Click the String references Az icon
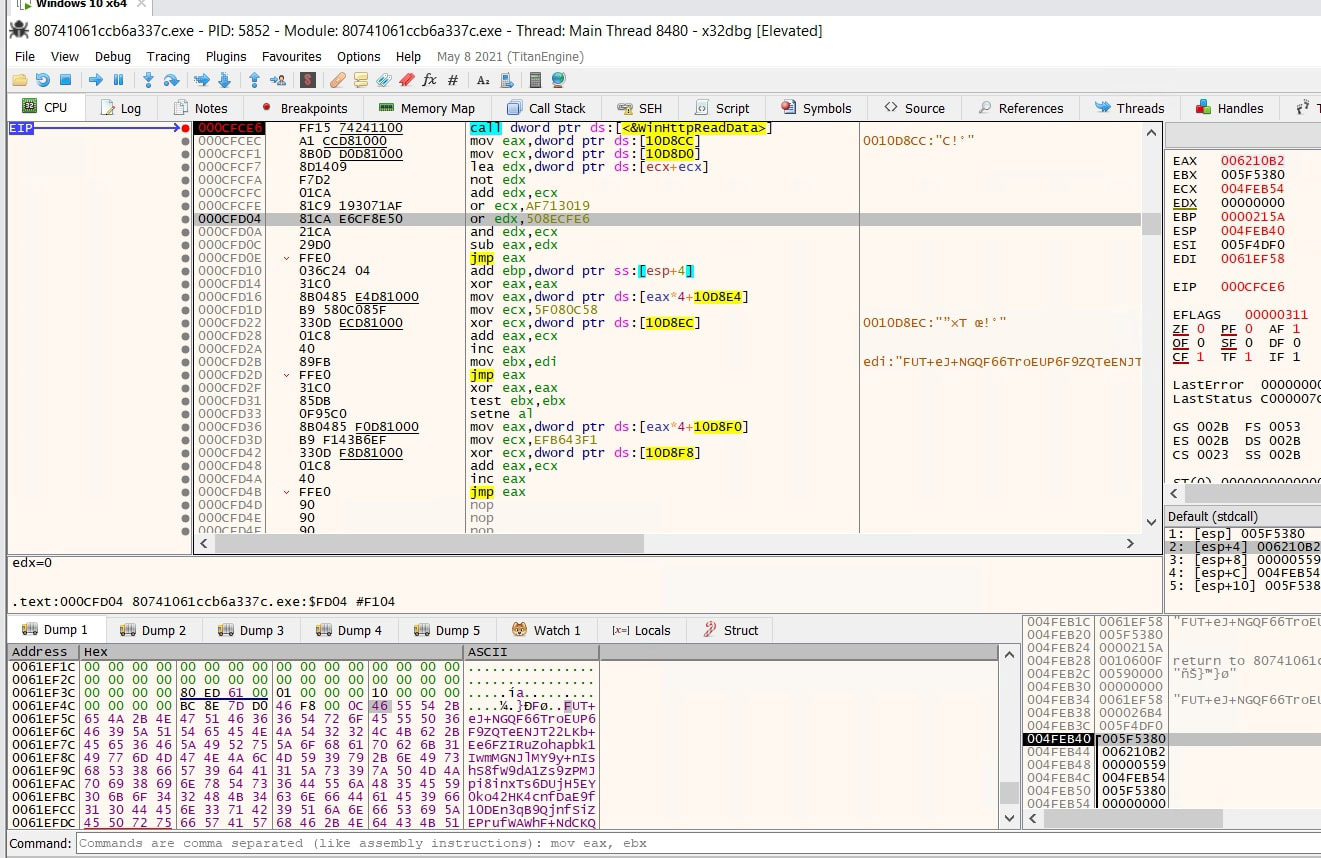Viewport: 1321px width, 858px height. tap(483, 80)
